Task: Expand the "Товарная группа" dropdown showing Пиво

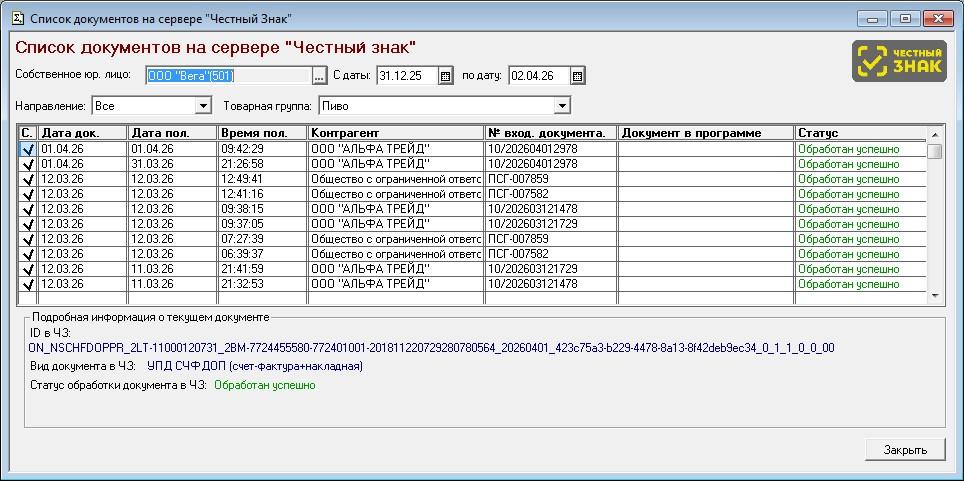Action: [x=562, y=106]
